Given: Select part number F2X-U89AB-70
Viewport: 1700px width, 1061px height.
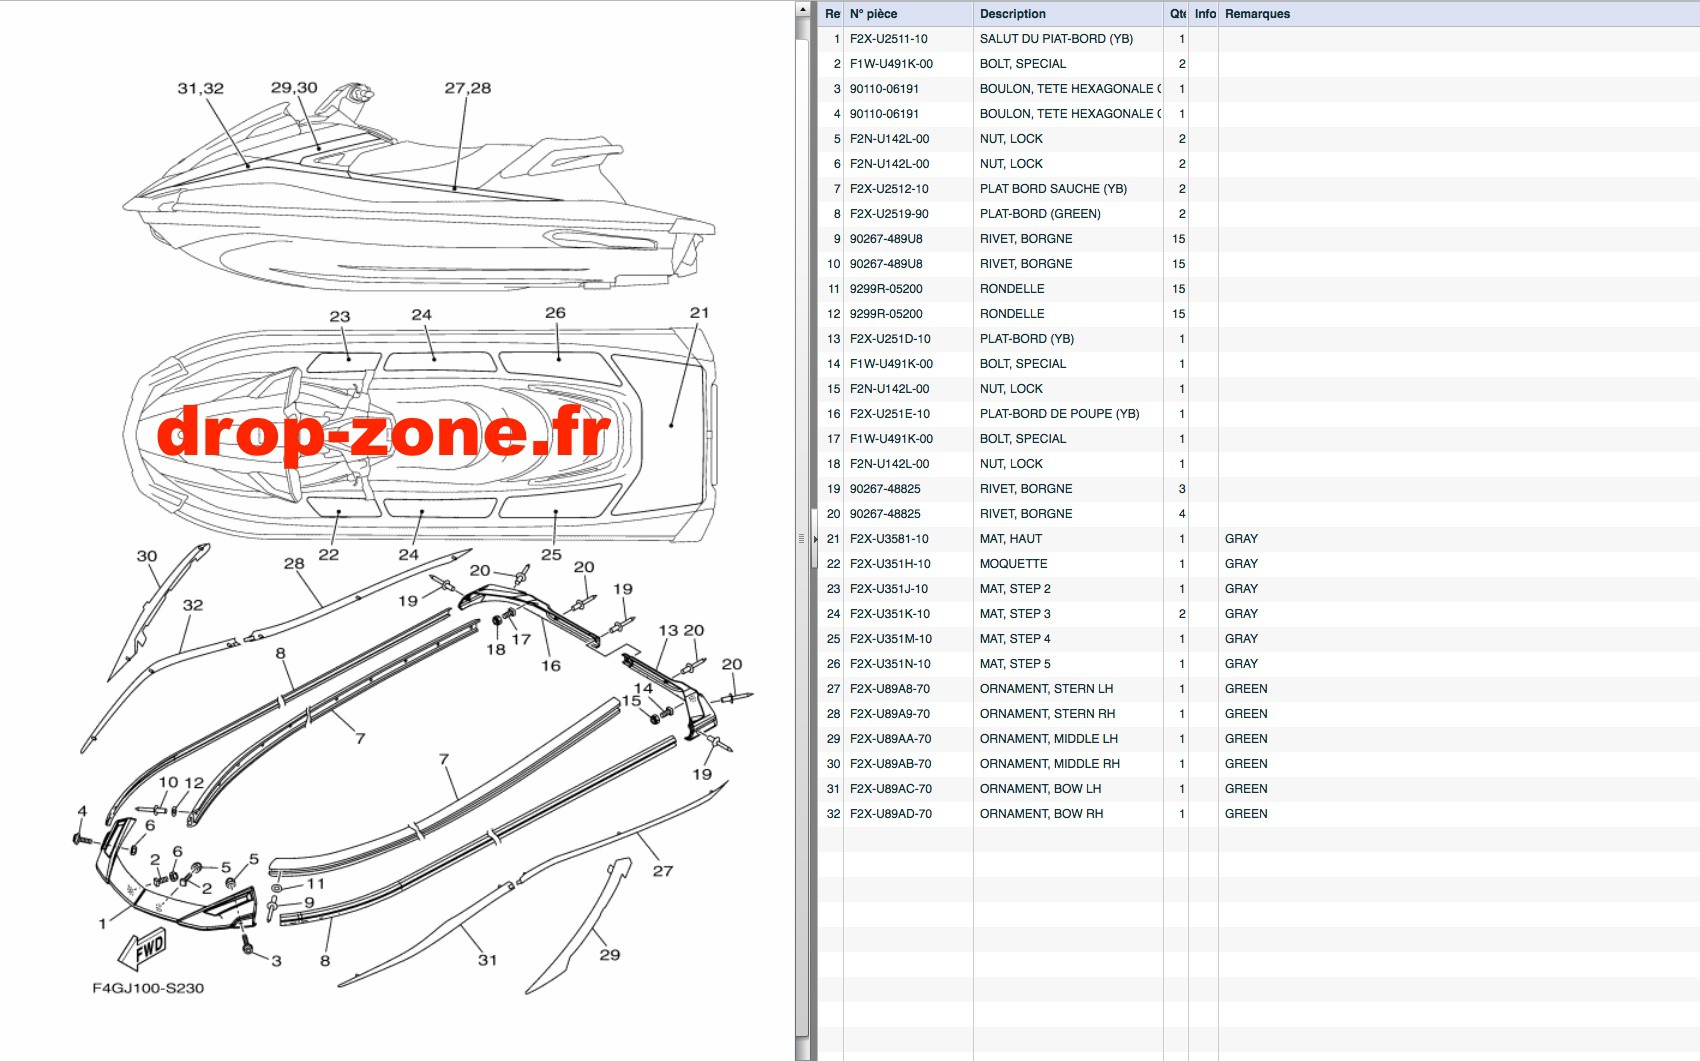Looking at the screenshot, I should pos(890,764).
